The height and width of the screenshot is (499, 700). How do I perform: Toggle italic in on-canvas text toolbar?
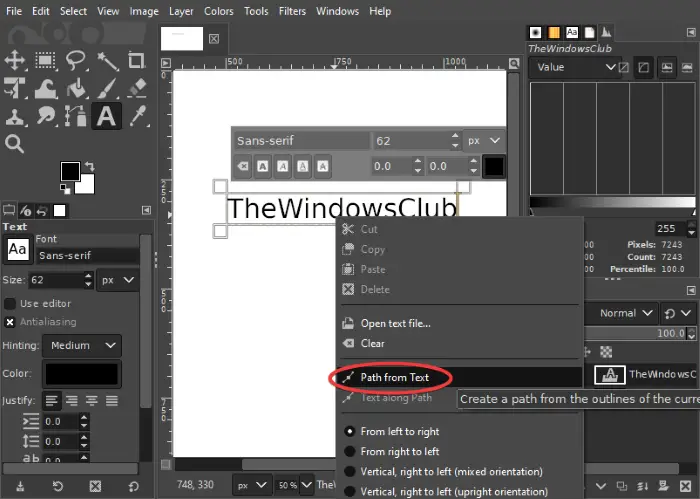283,166
